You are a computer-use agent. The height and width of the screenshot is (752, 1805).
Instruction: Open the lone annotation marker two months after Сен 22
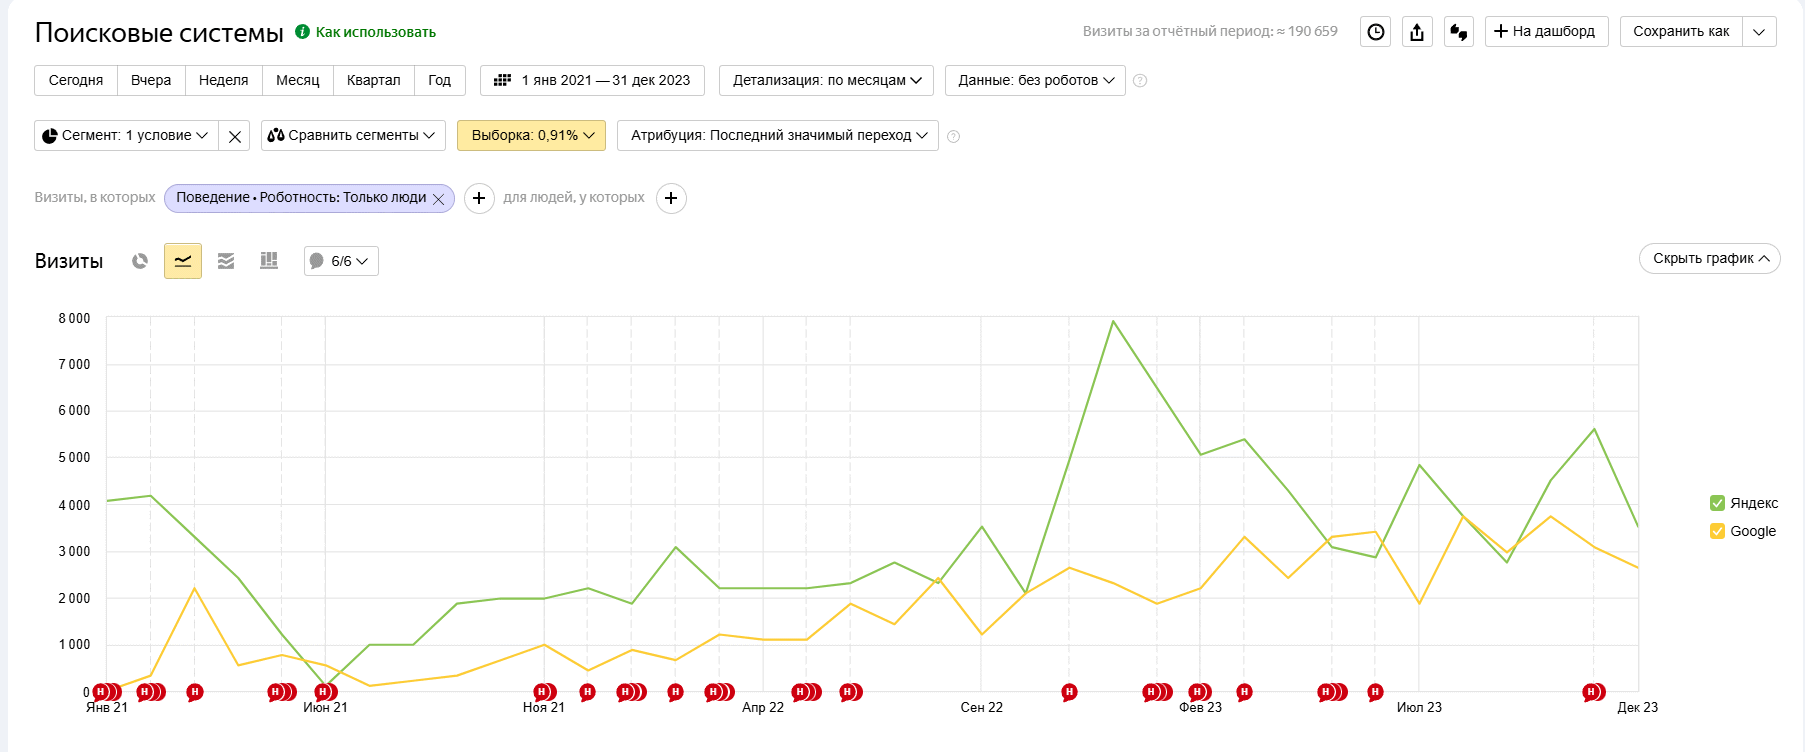pyautogui.click(x=1069, y=692)
